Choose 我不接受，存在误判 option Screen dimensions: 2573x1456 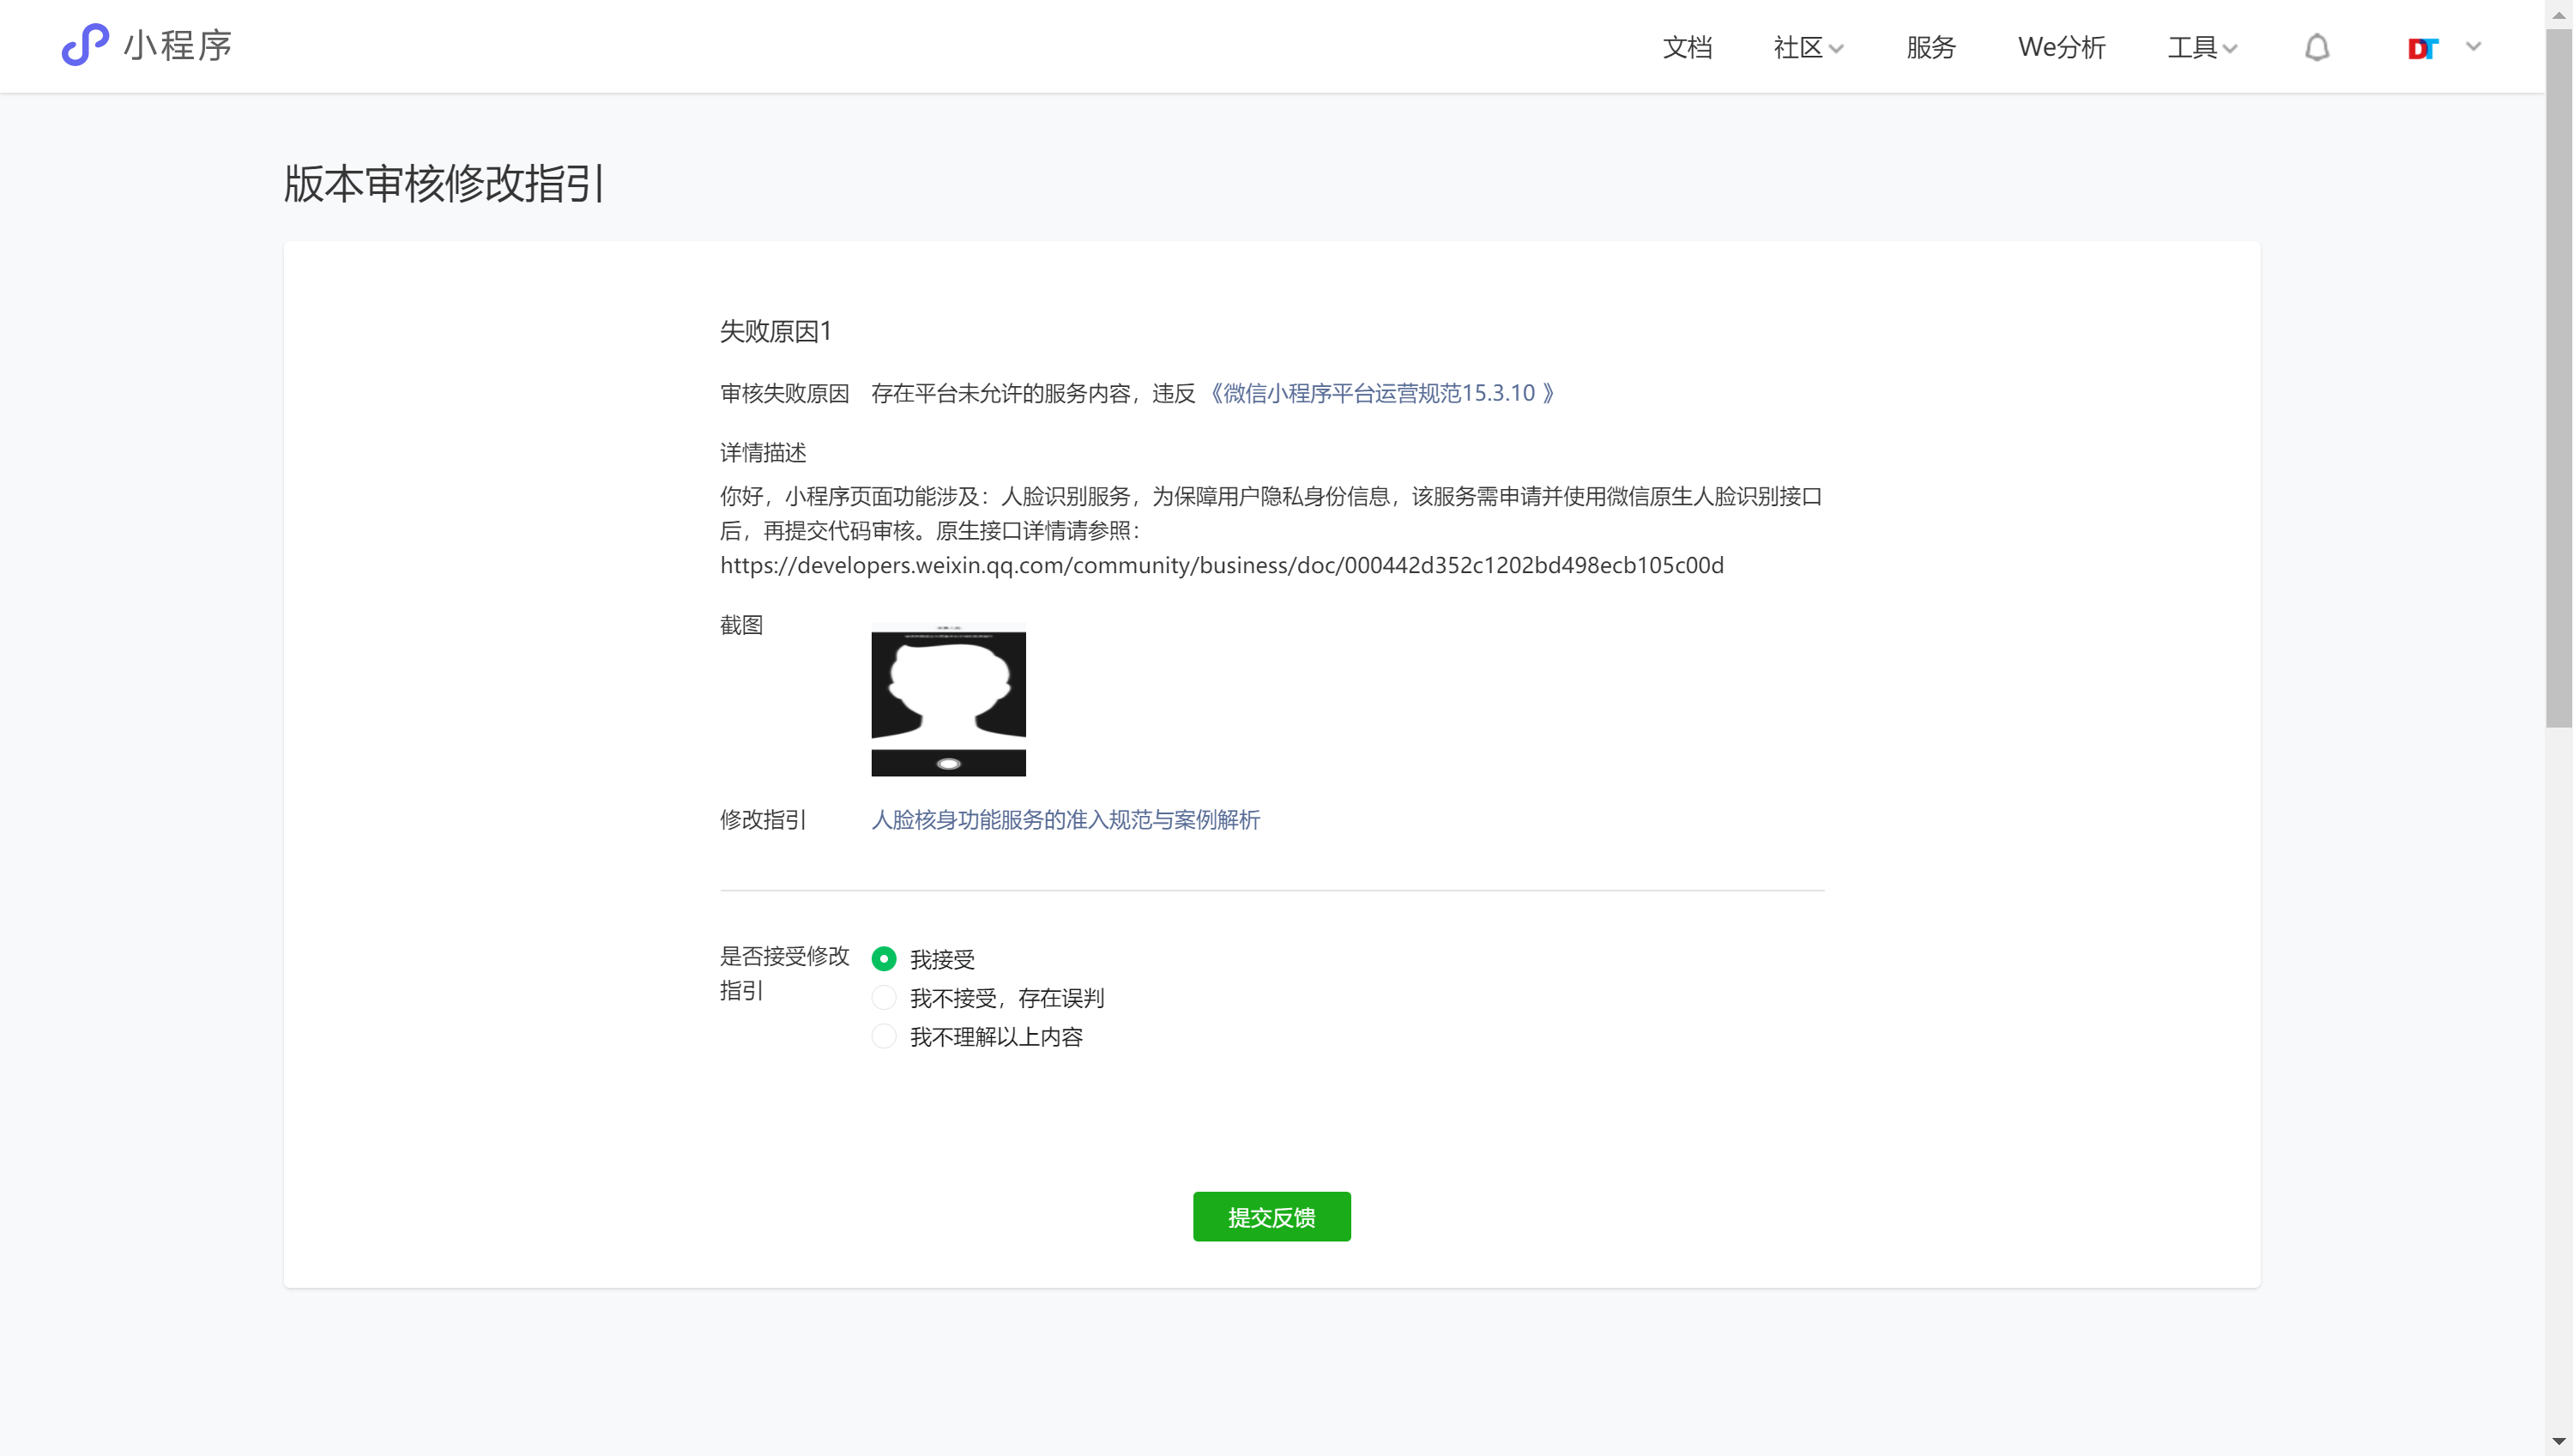pyautogui.click(x=883, y=998)
